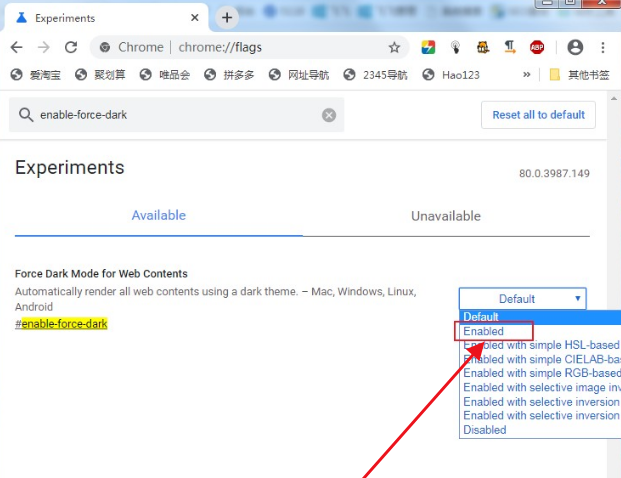Open the ABP Adblock Plus extension
This screenshot has width=621, height=478.
click(x=537, y=48)
